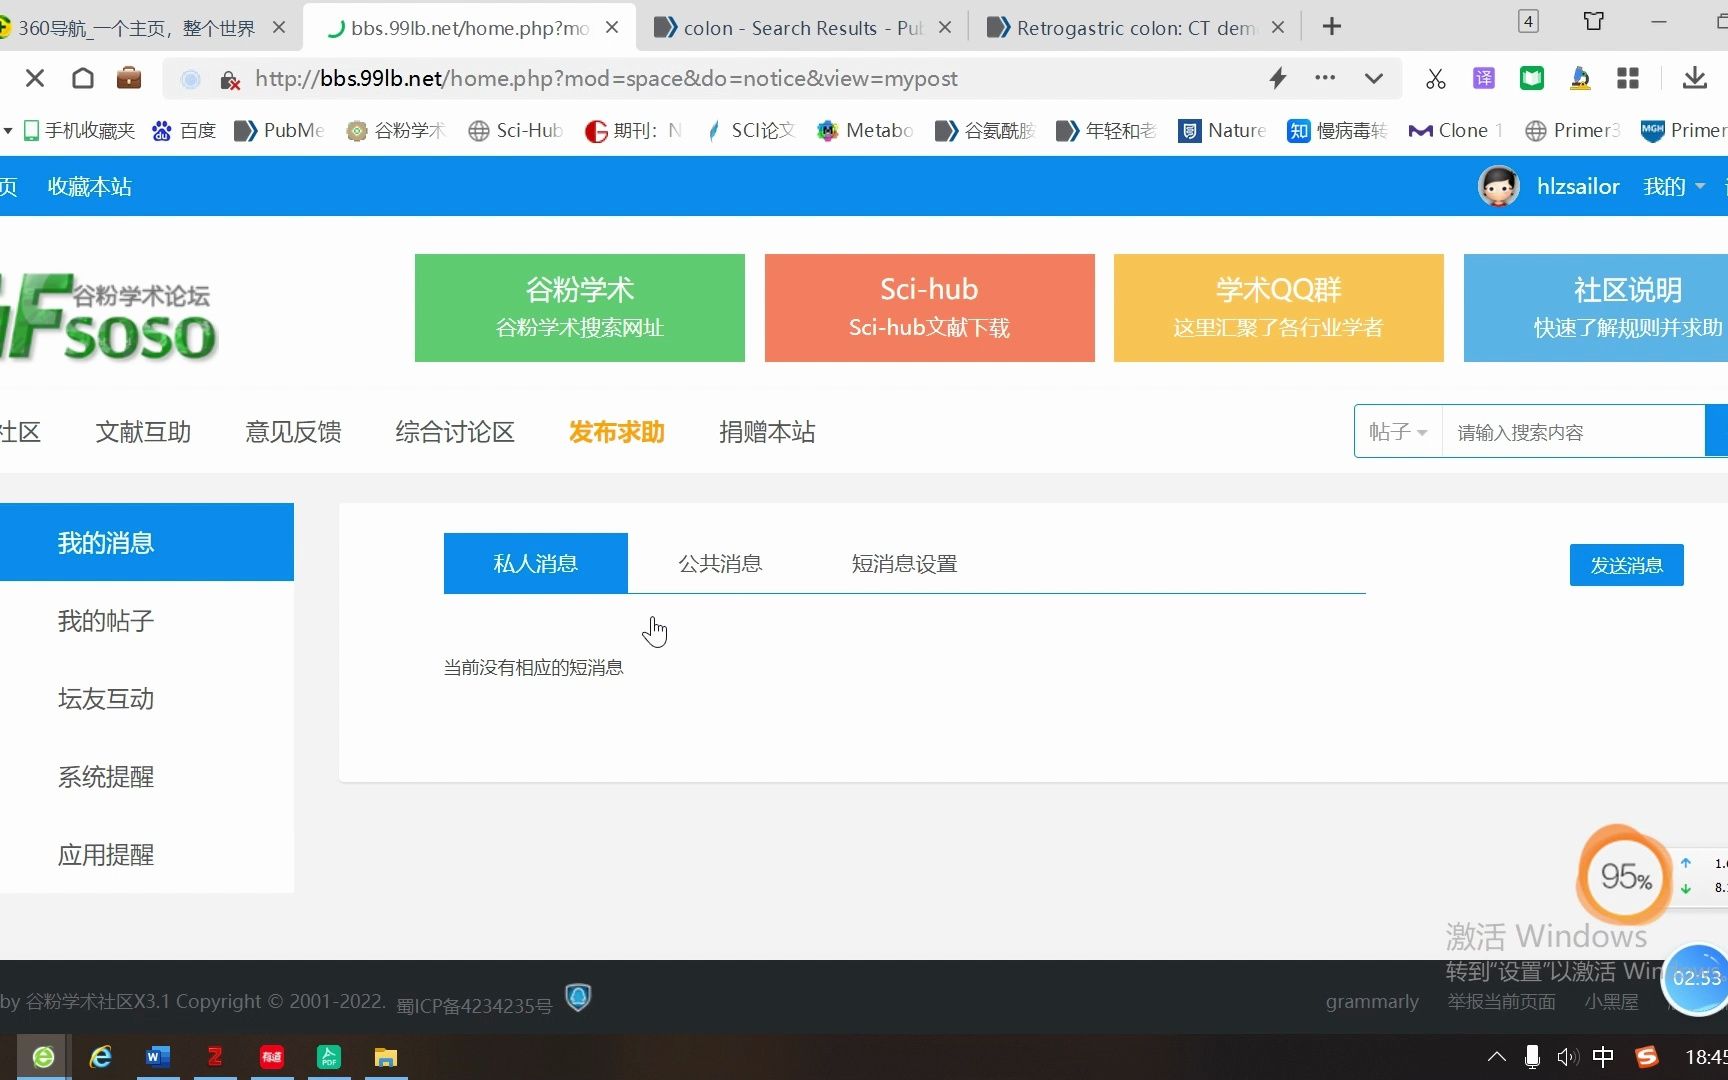Open the briefcase icon in the toolbar
1728x1080 pixels.
point(129,78)
